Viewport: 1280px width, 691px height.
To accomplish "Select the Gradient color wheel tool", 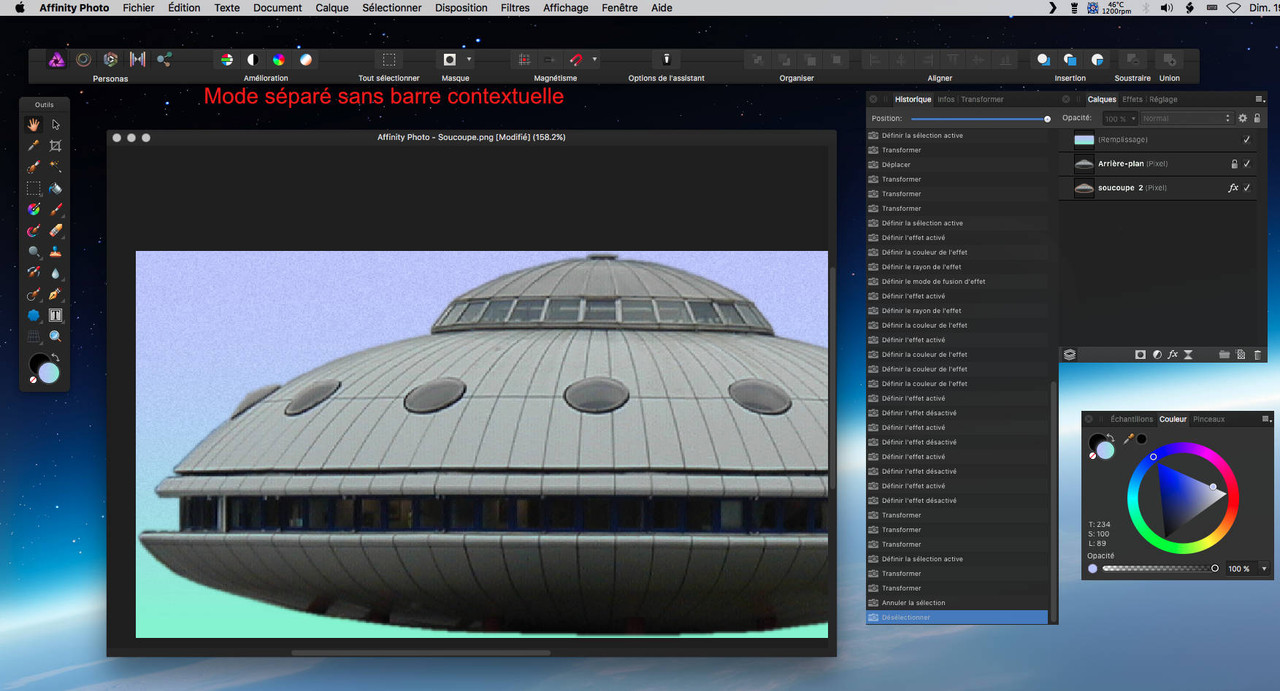I will pos(33,209).
